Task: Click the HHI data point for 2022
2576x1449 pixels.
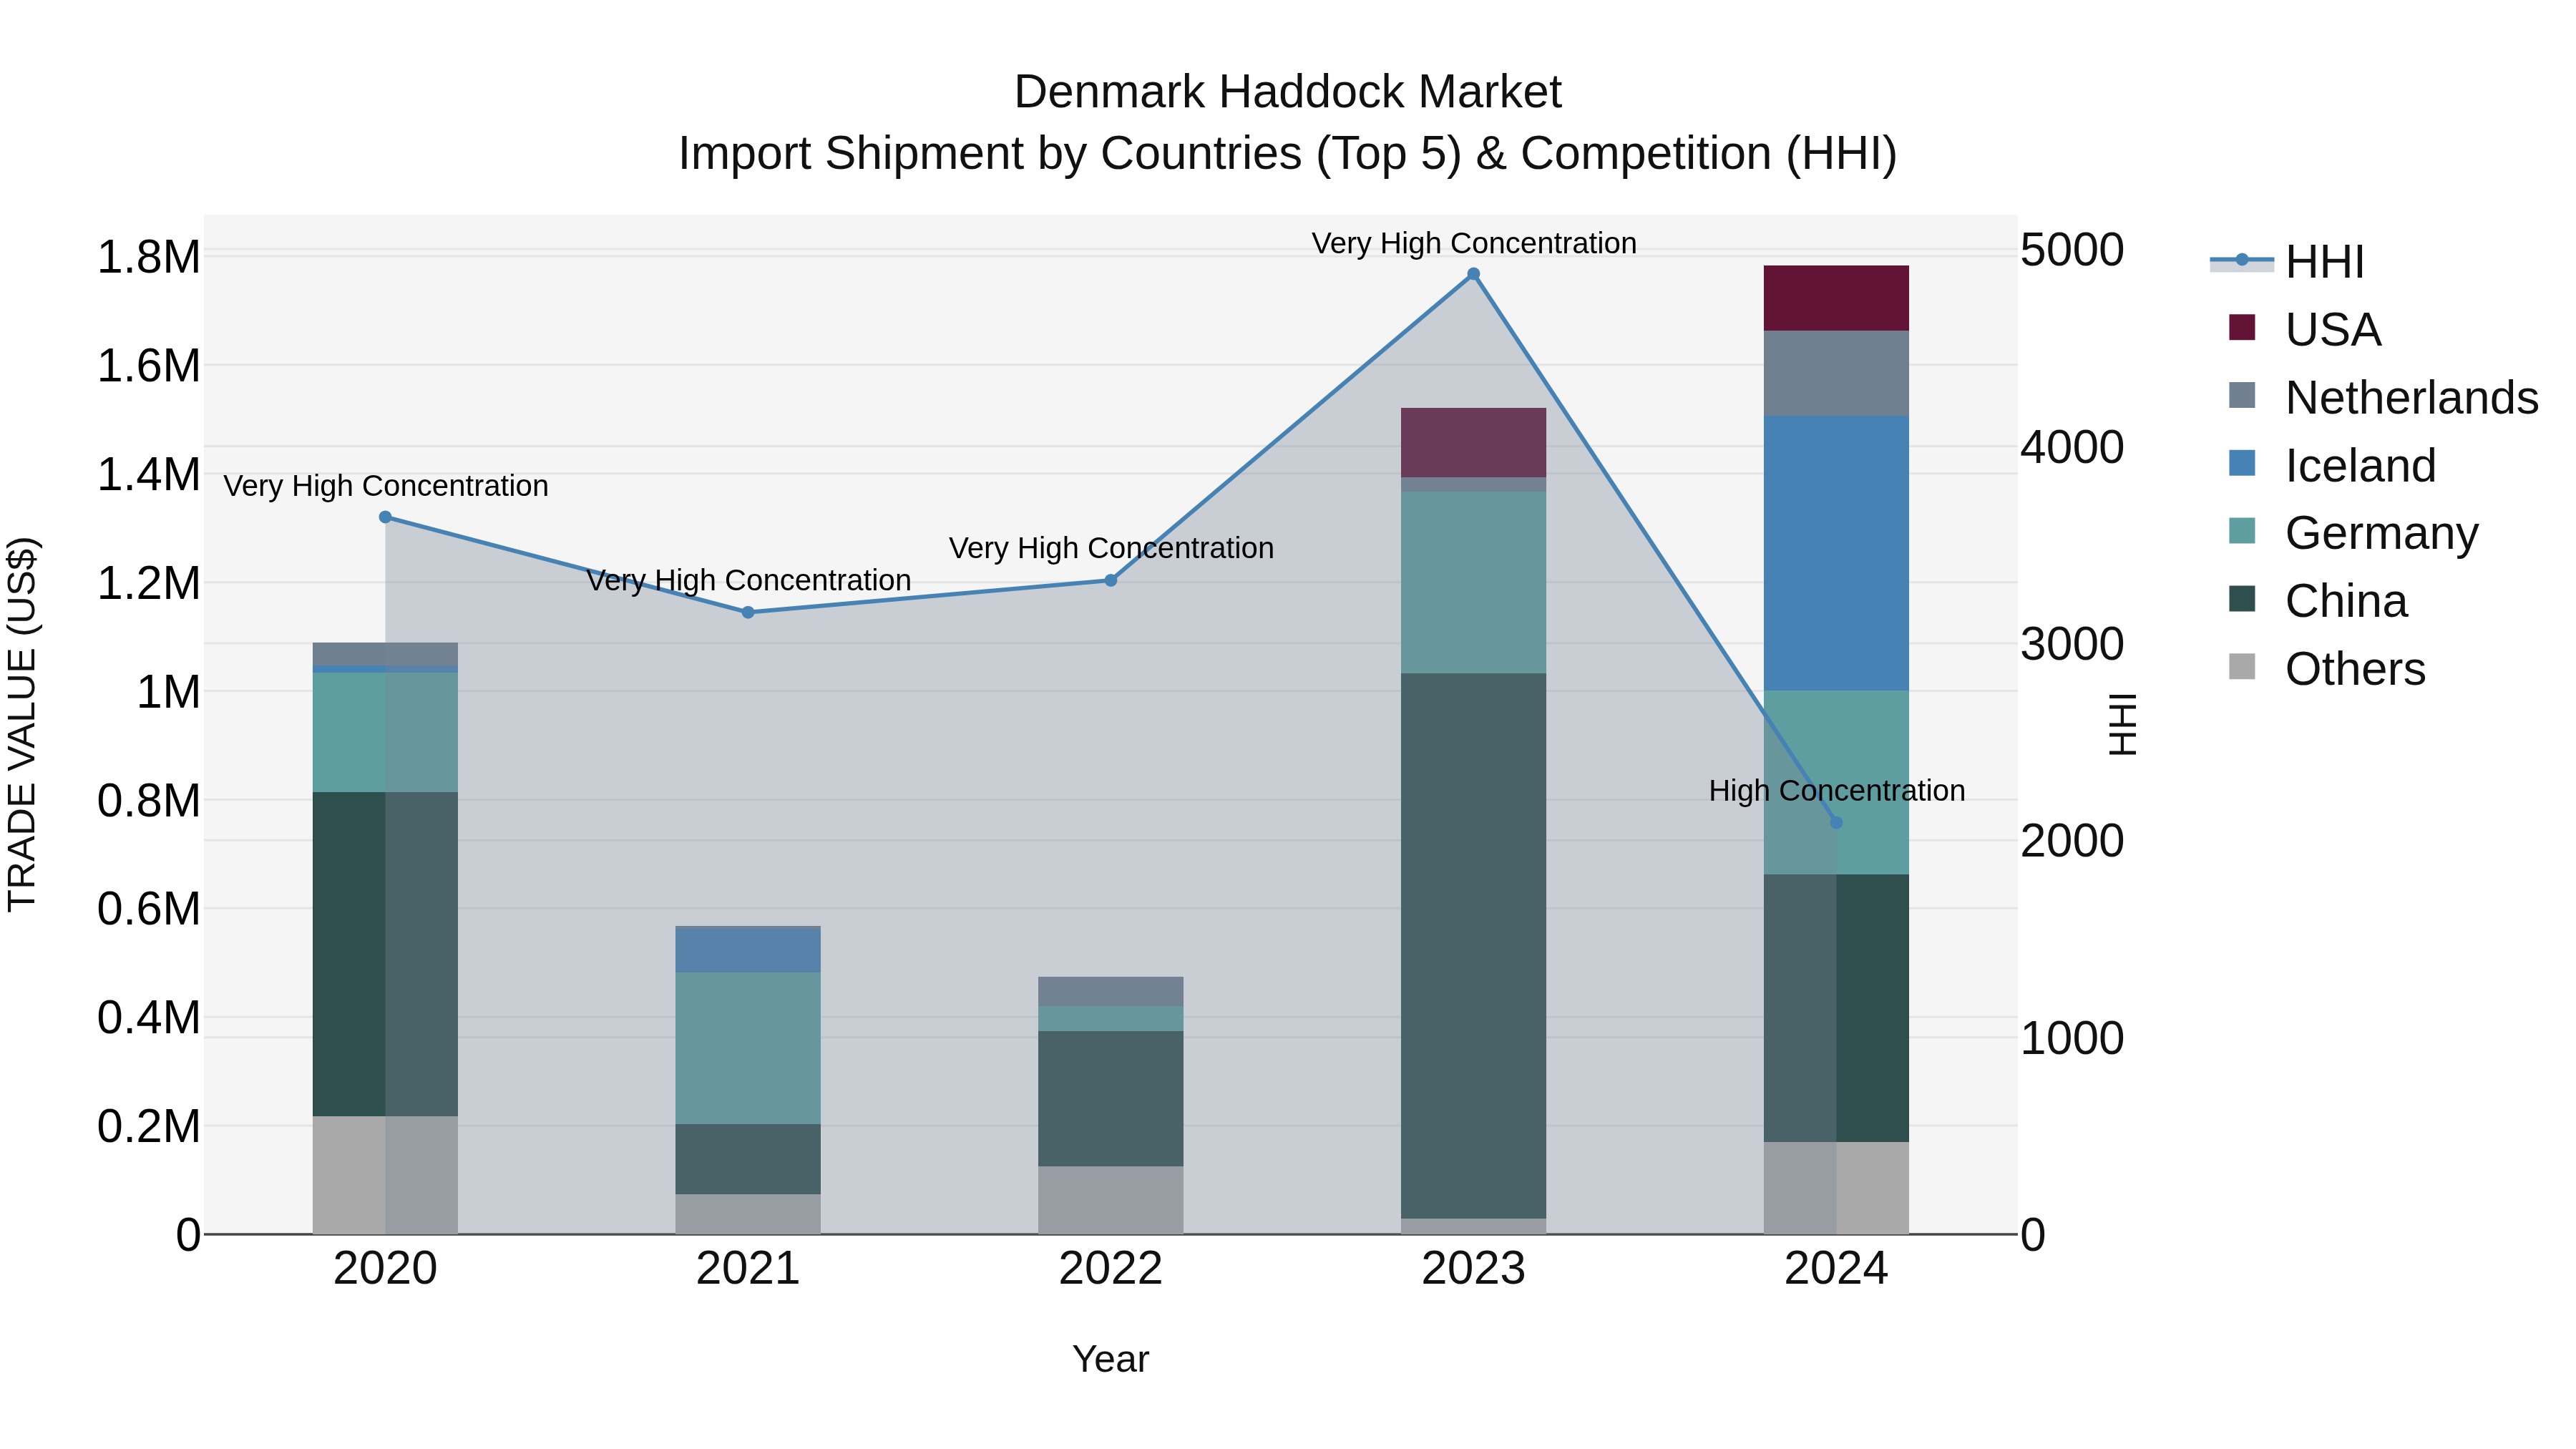Action: tap(1110, 580)
